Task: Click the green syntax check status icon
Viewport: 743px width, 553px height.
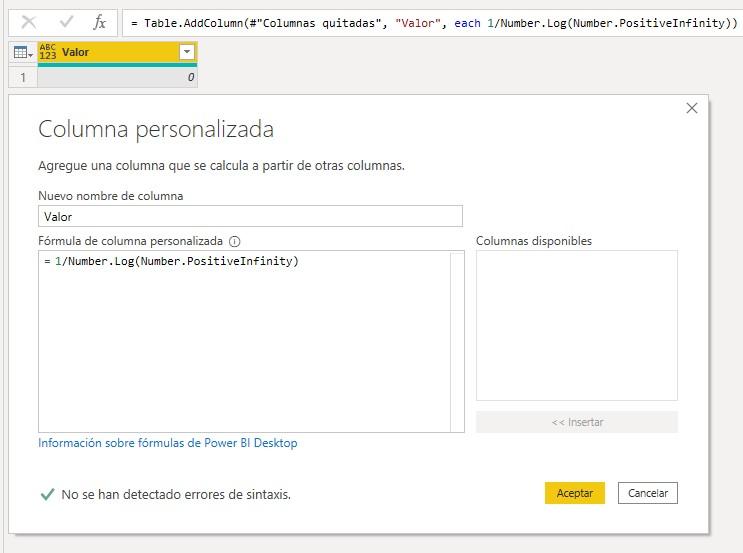Action: point(46,494)
